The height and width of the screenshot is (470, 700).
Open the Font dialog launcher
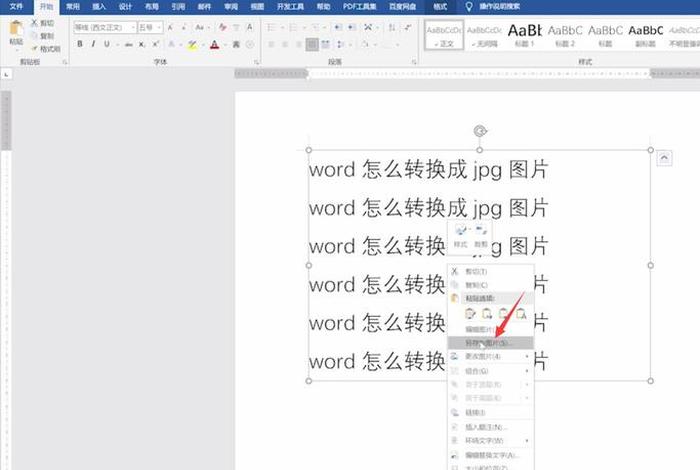click(256, 62)
